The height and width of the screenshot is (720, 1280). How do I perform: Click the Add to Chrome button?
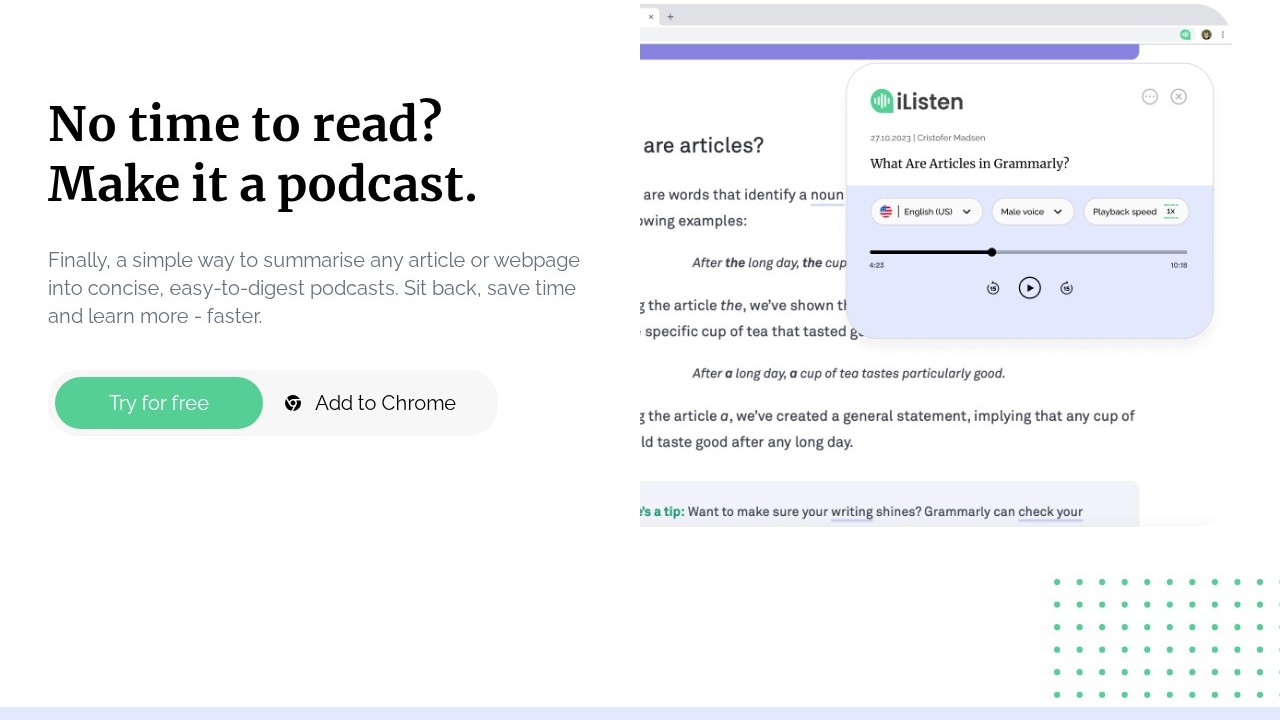tap(385, 403)
